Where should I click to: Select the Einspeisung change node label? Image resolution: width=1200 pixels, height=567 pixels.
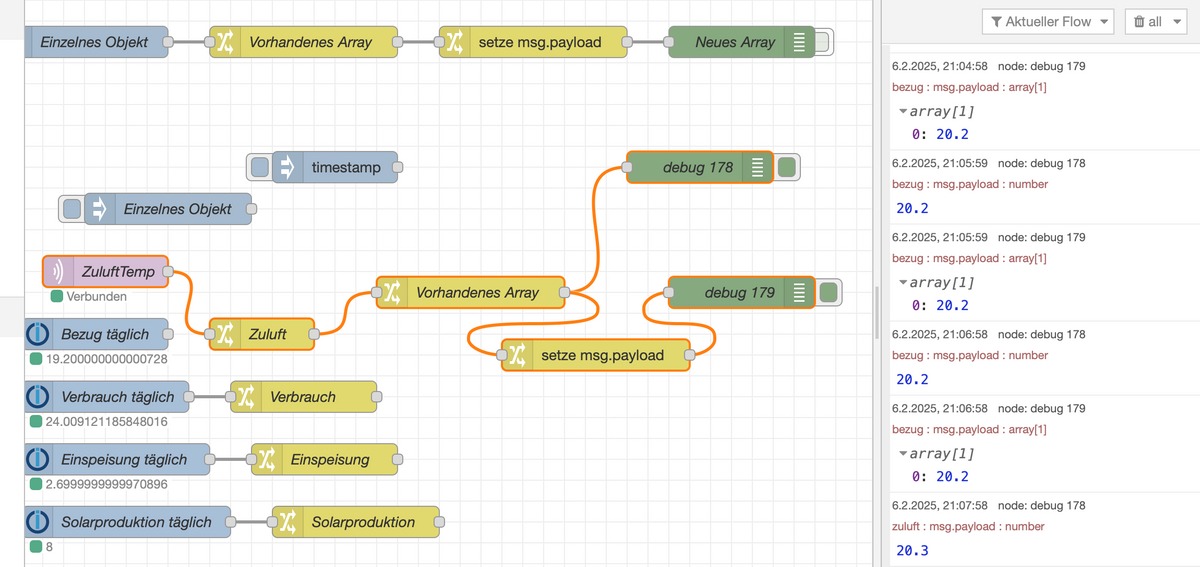[330, 459]
